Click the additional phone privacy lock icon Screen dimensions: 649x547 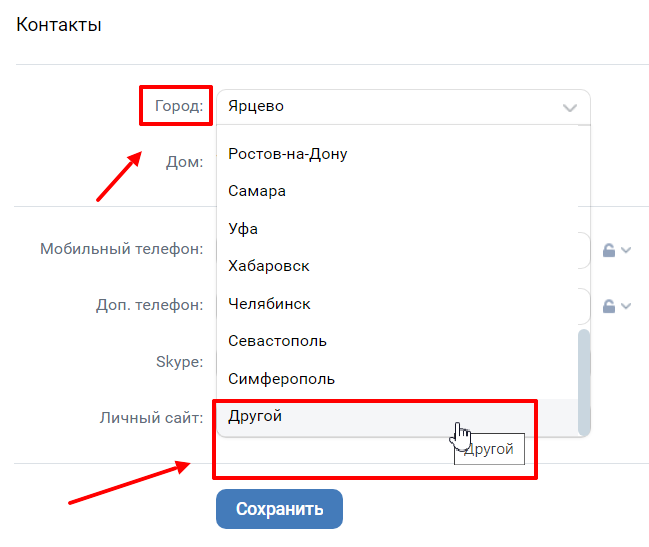click(609, 306)
